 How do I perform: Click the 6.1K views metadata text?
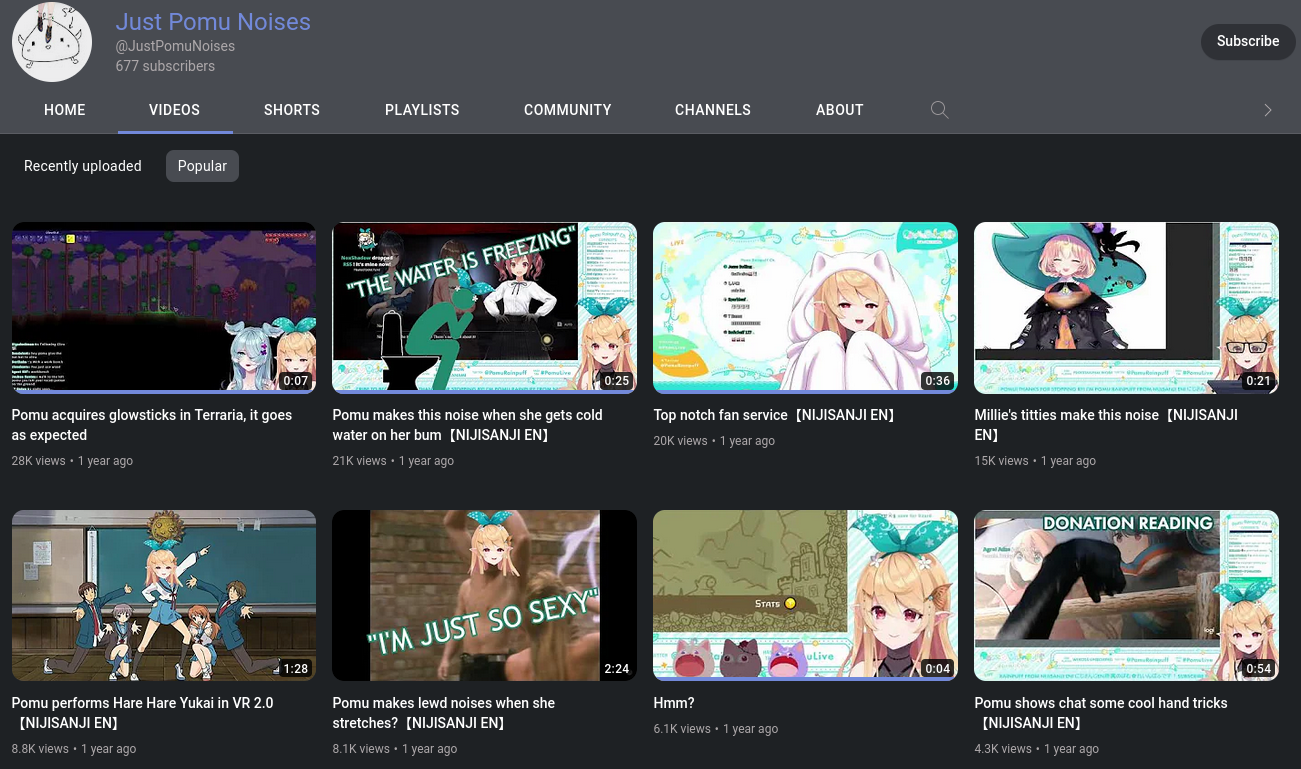click(683, 729)
